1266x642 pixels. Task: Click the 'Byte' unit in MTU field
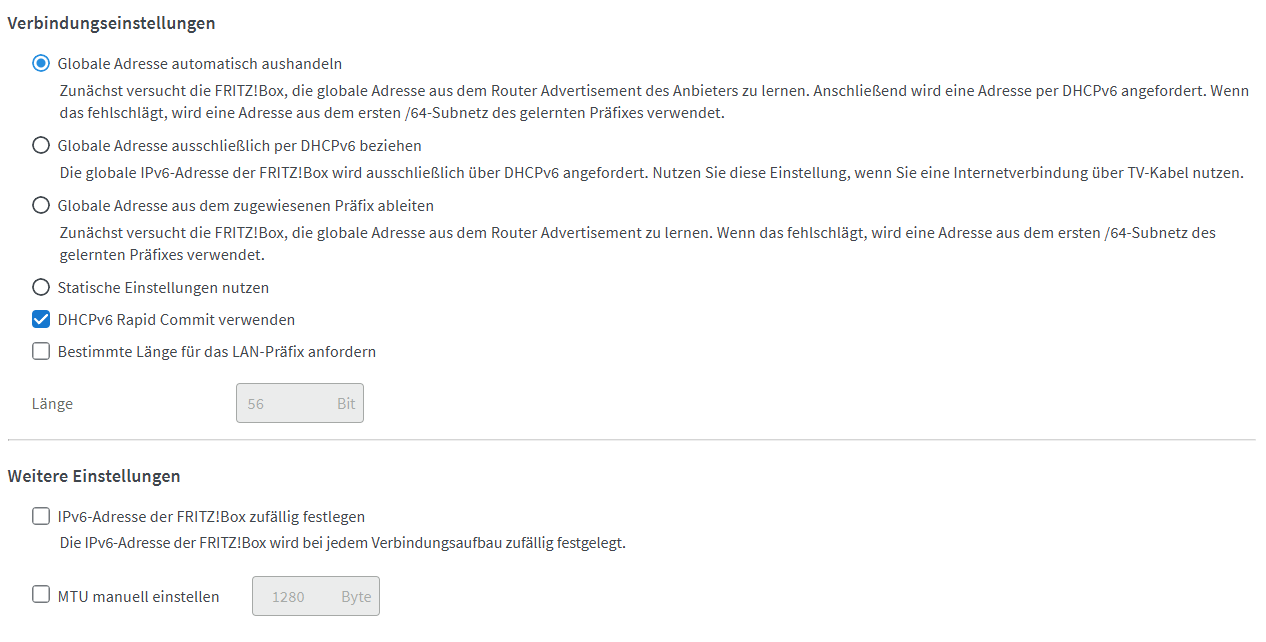tap(356, 597)
